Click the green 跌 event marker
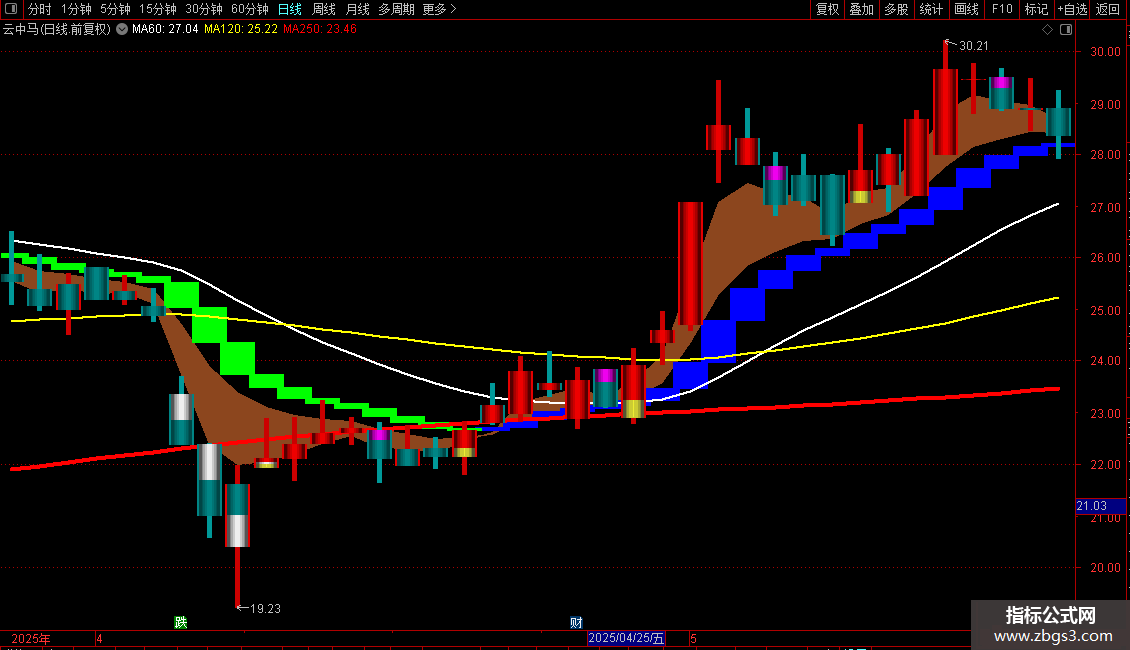The width and height of the screenshot is (1130, 650). [x=181, y=622]
